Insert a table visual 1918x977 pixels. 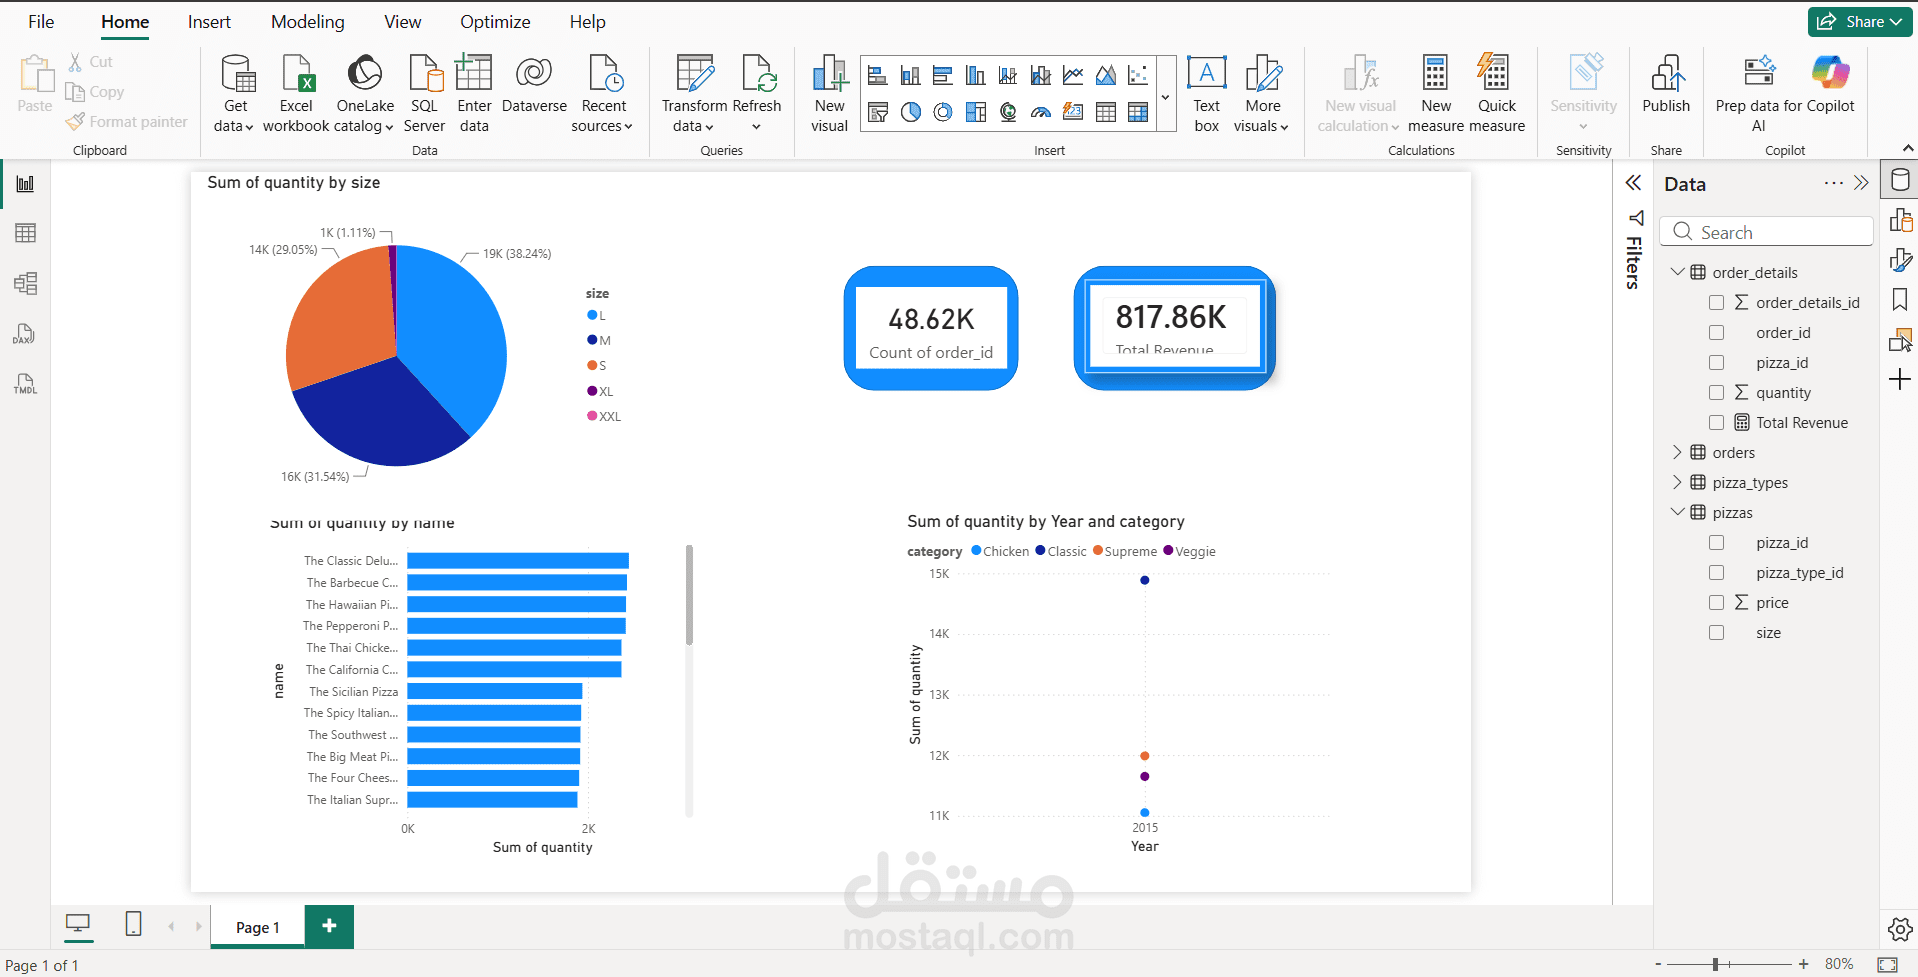1106,112
